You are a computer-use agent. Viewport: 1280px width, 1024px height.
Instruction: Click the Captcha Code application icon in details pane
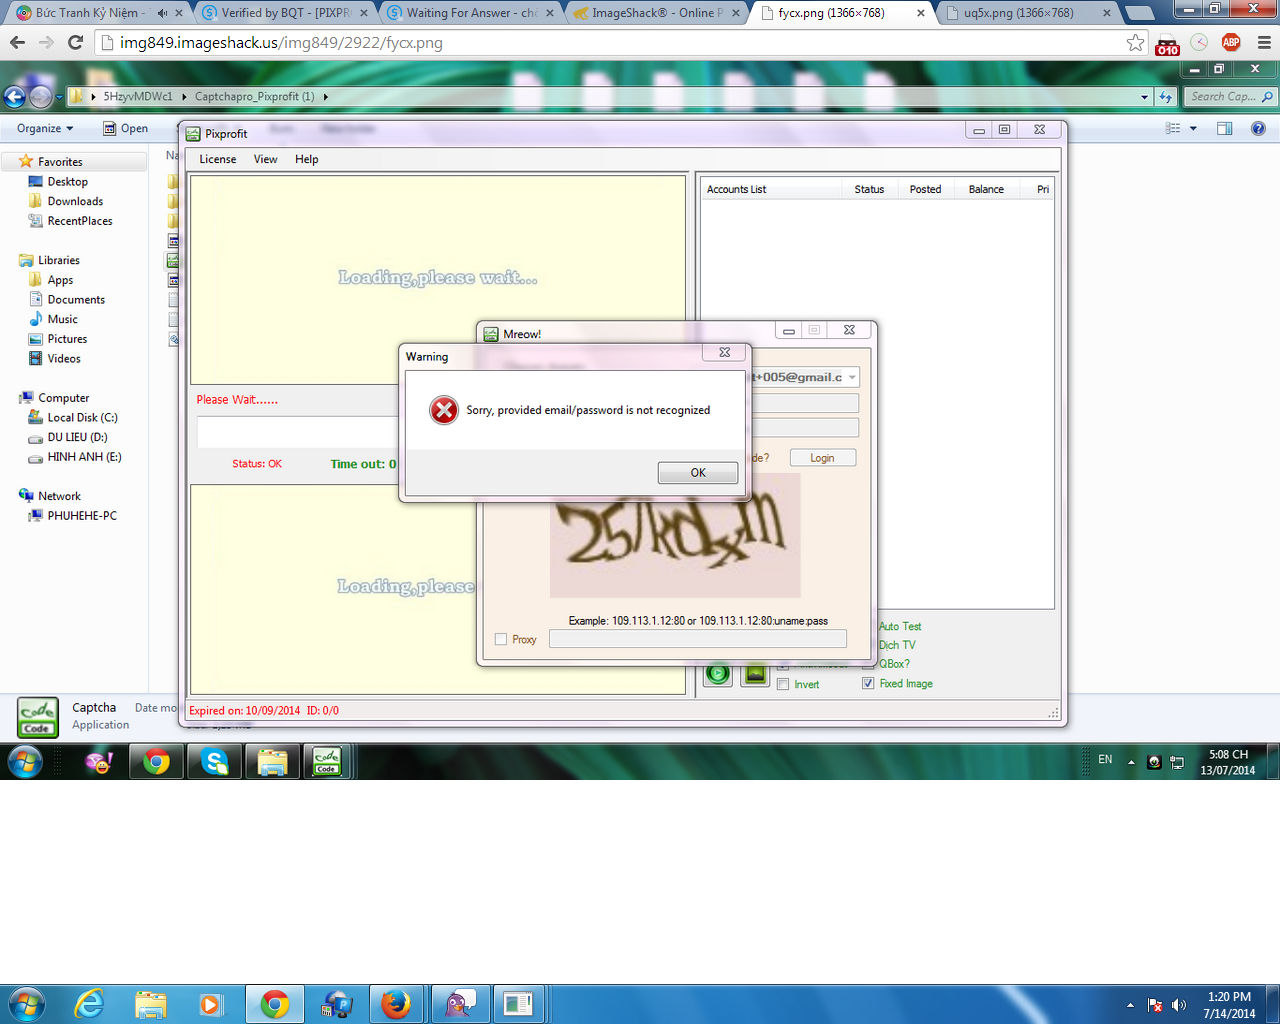click(x=37, y=716)
